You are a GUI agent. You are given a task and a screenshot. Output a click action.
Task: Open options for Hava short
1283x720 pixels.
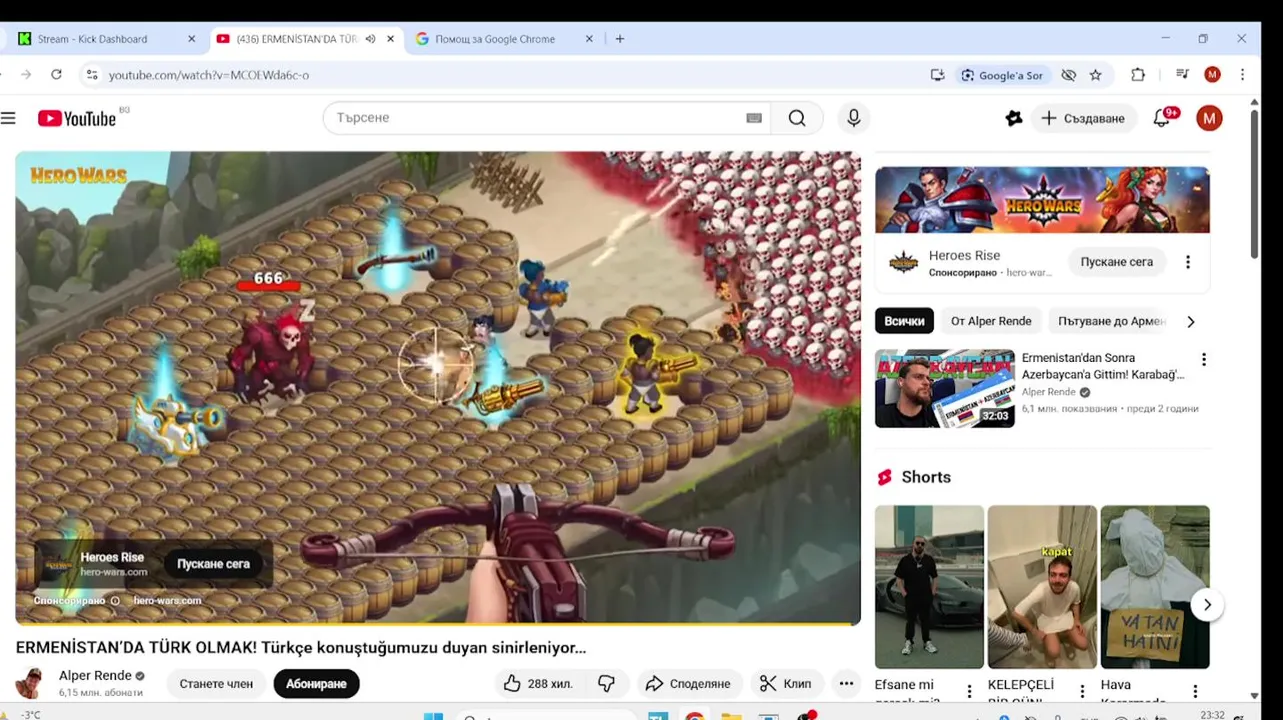point(1195,691)
